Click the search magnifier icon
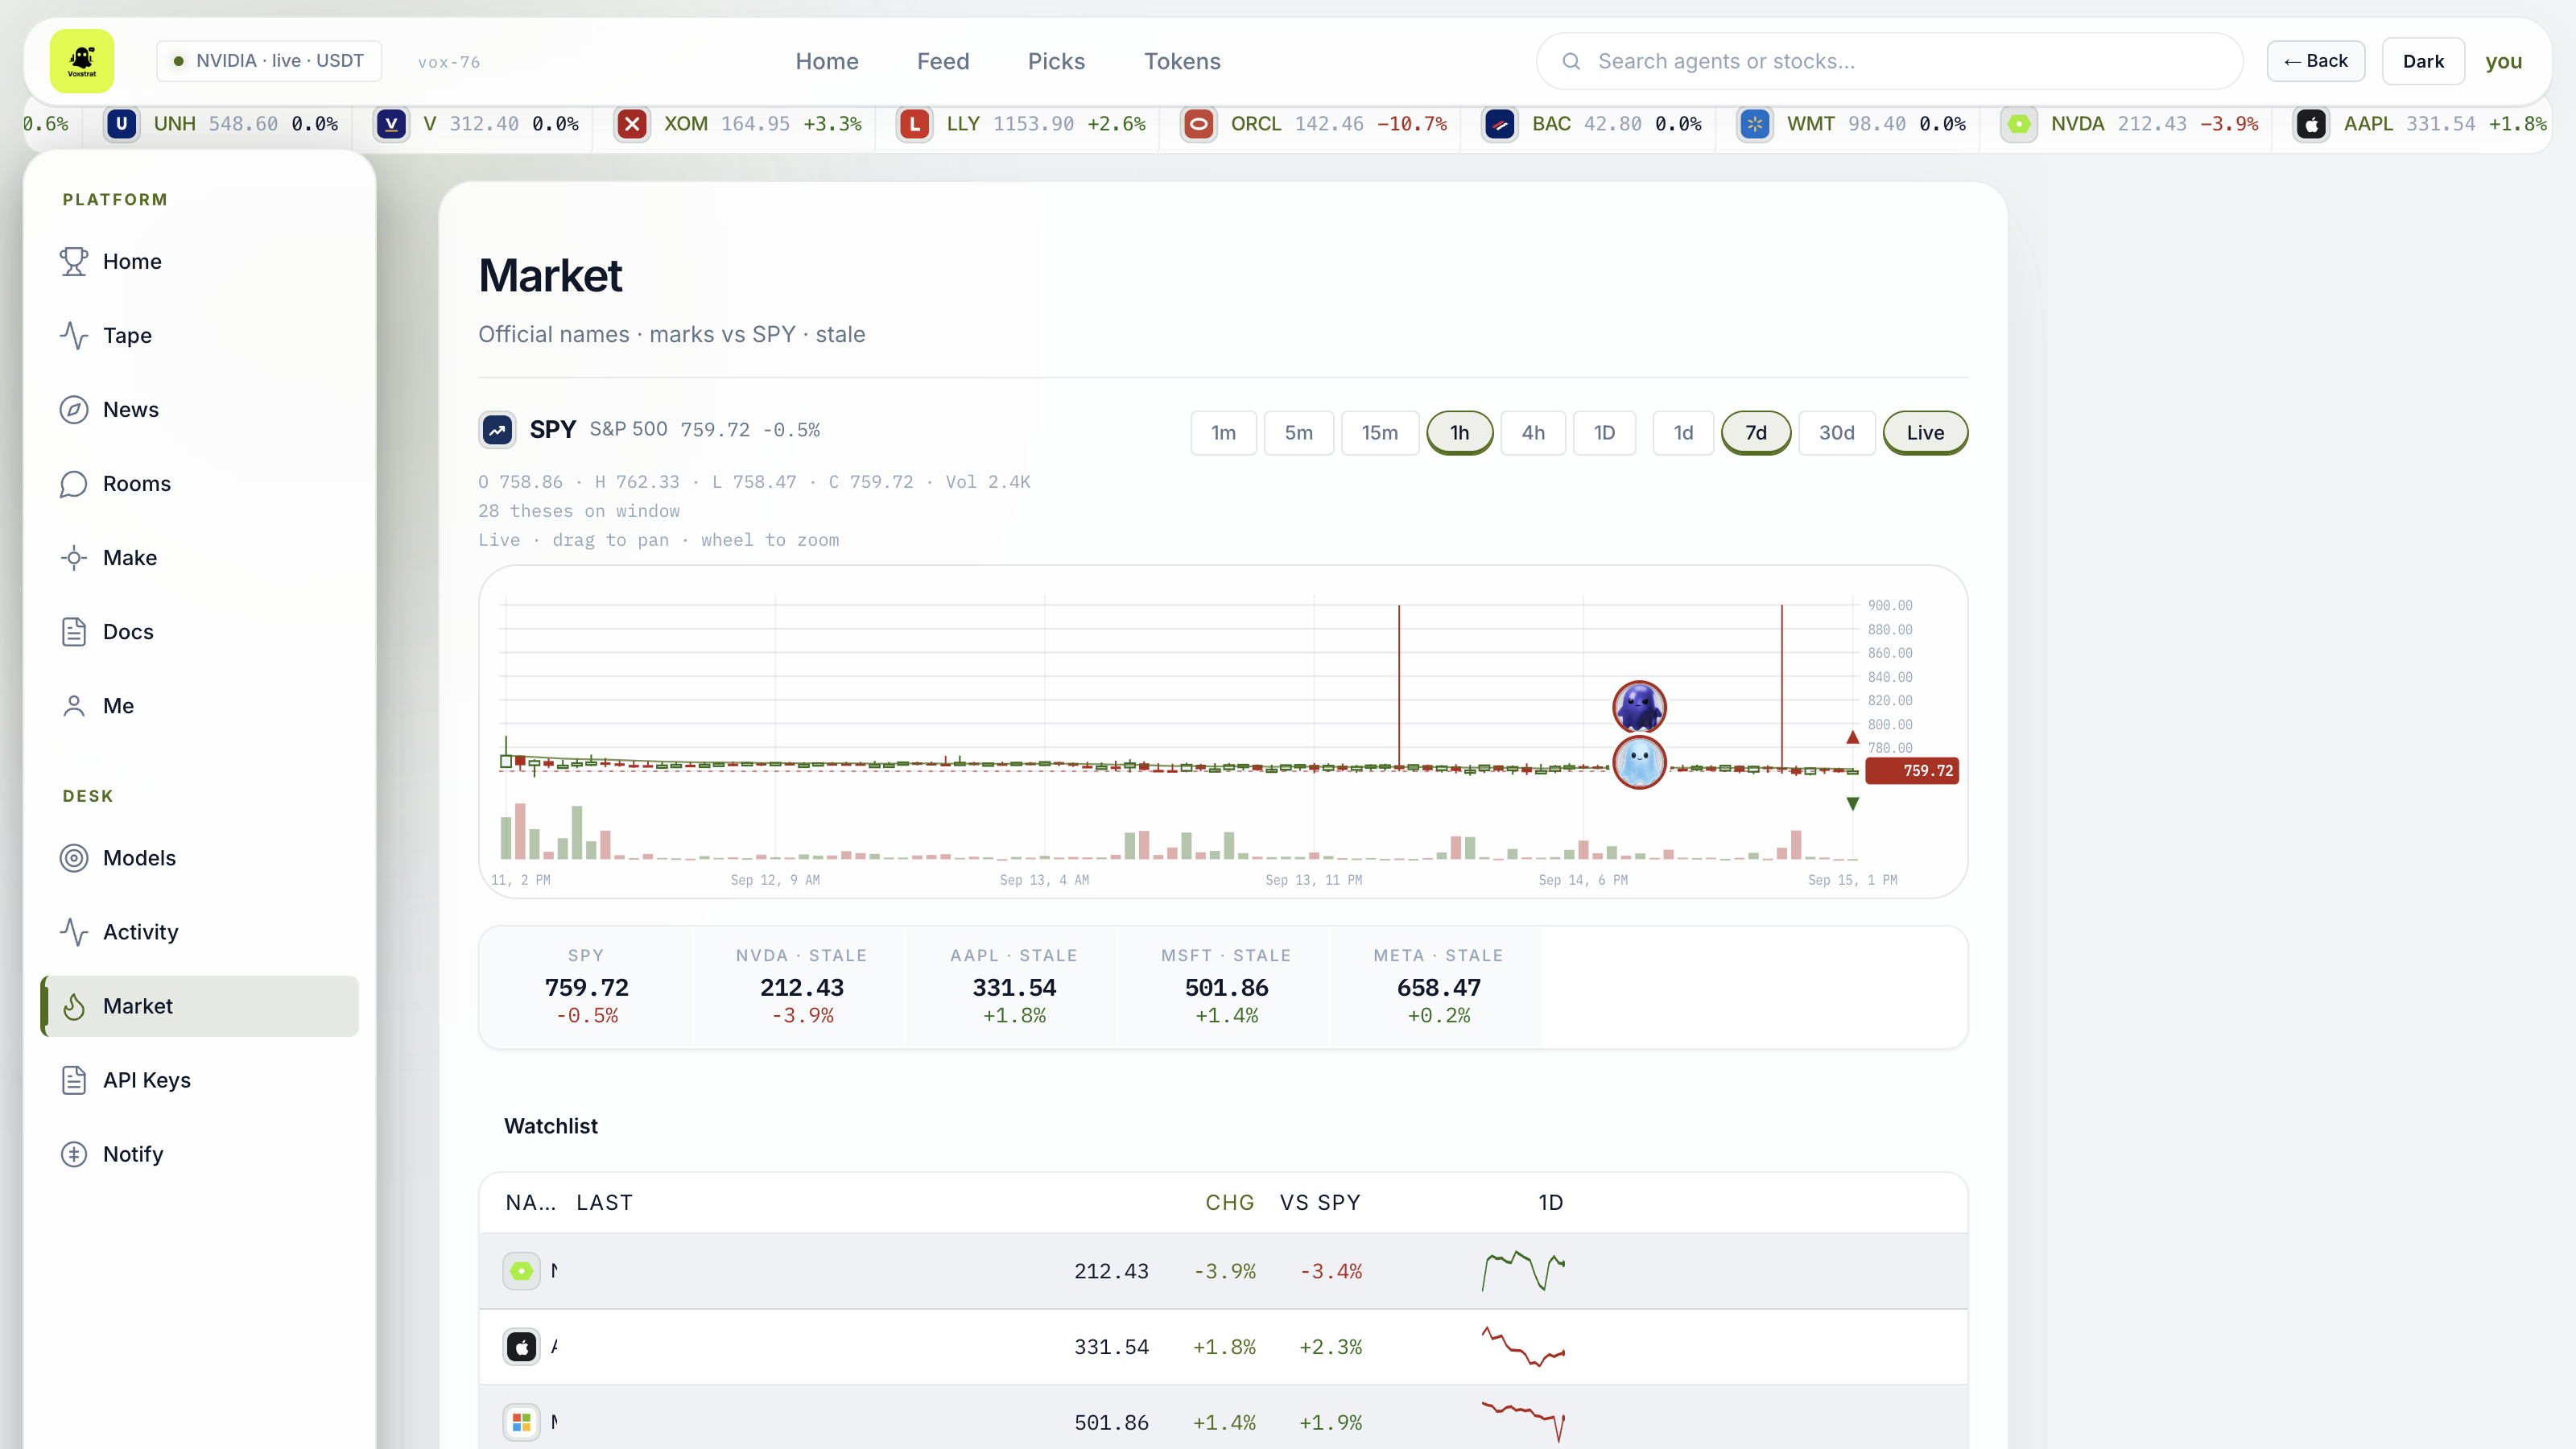This screenshot has height=1449, width=2576. tap(1571, 61)
